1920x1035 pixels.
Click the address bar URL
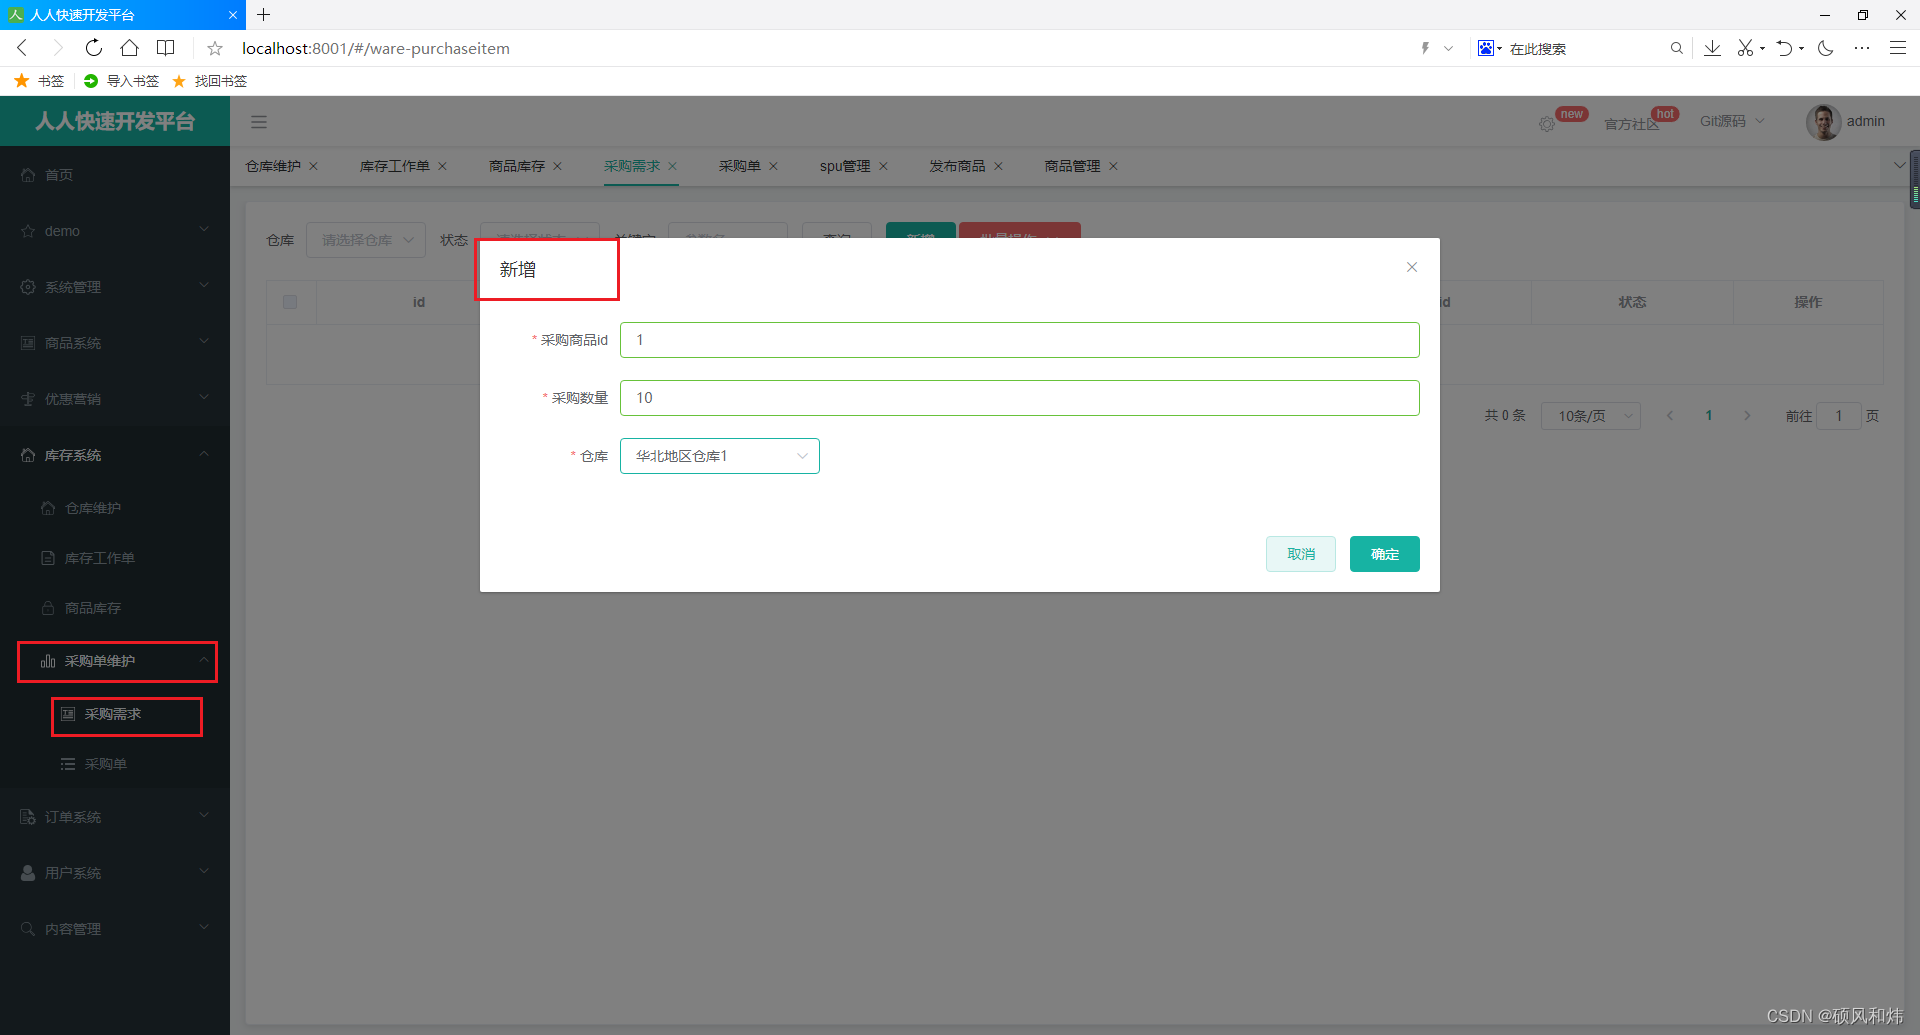[x=376, y=48]
